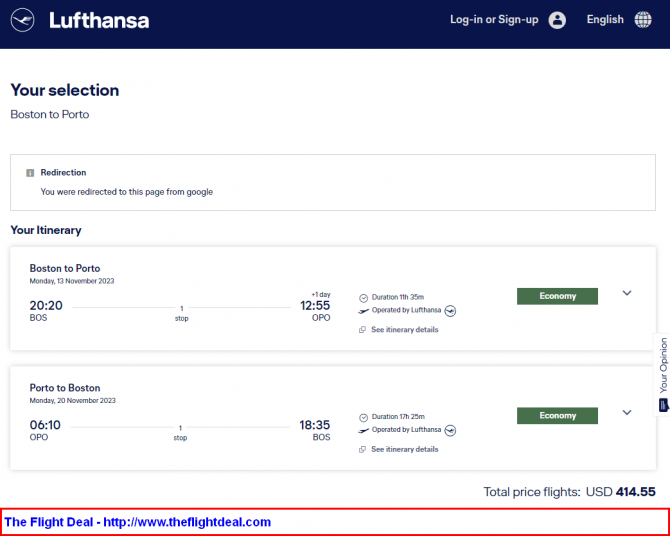Open the Your Opinion feedback tab
Image resolution: width=670 pixels, height=536 pixels.
tap(662, 374)
